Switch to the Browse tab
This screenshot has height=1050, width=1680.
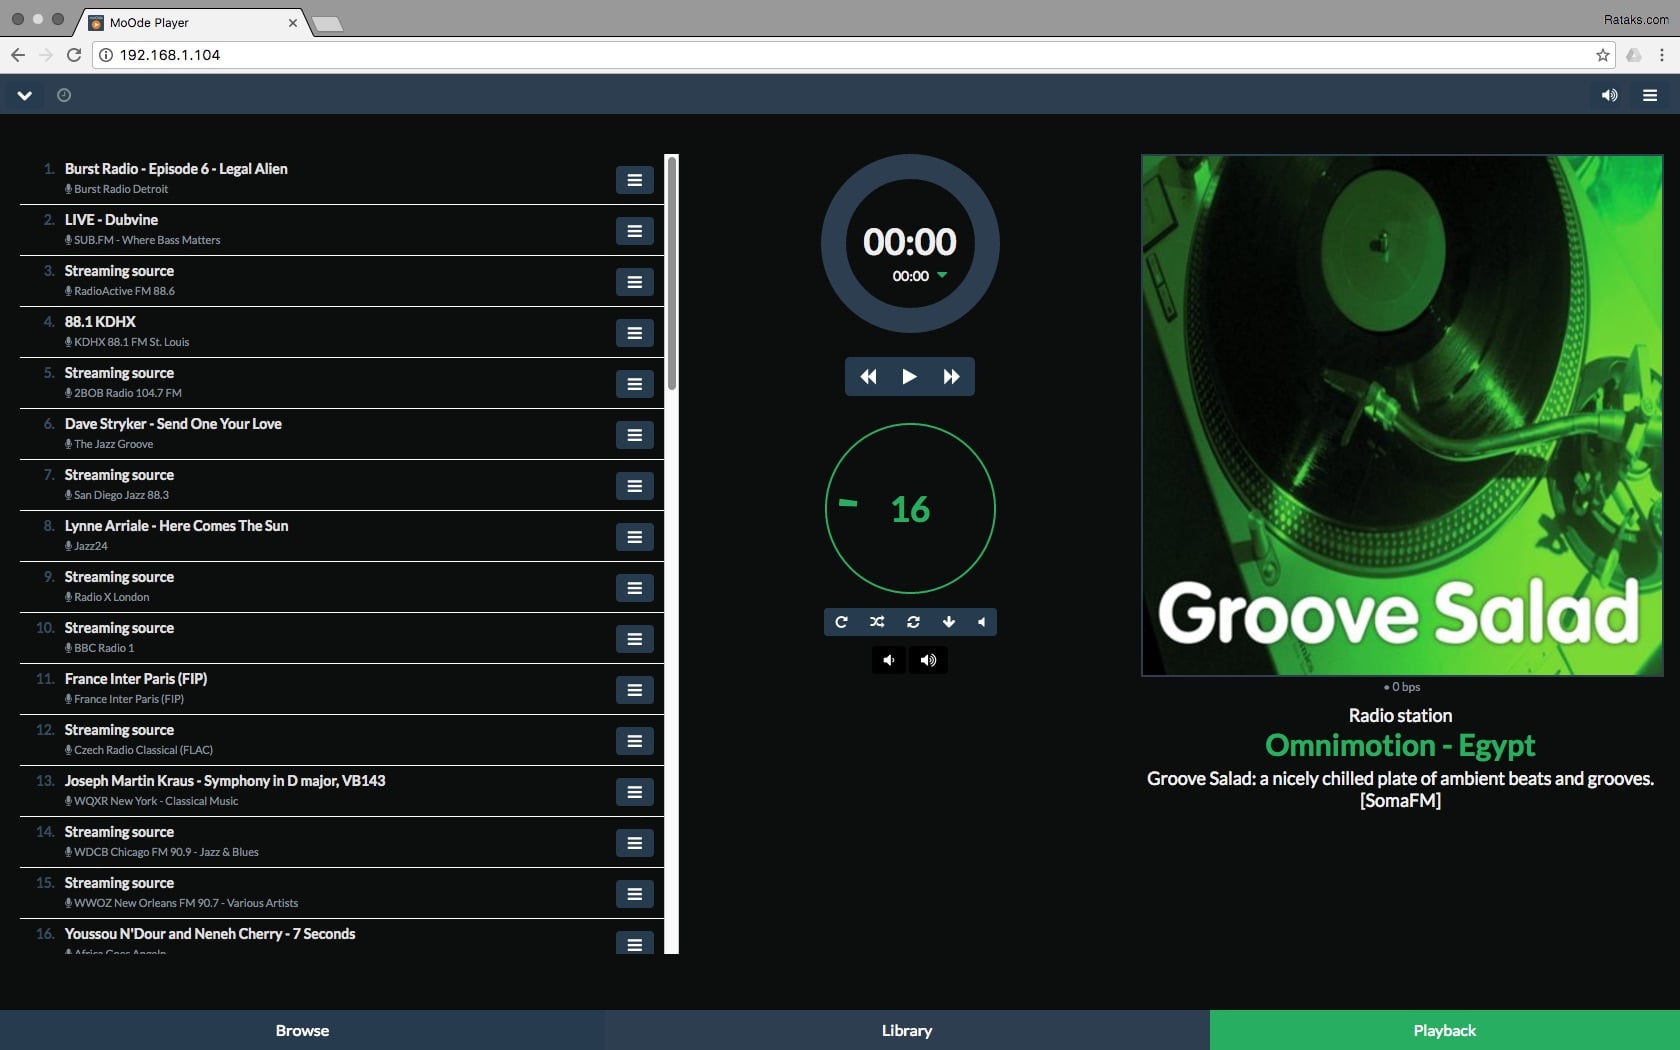302,1030
